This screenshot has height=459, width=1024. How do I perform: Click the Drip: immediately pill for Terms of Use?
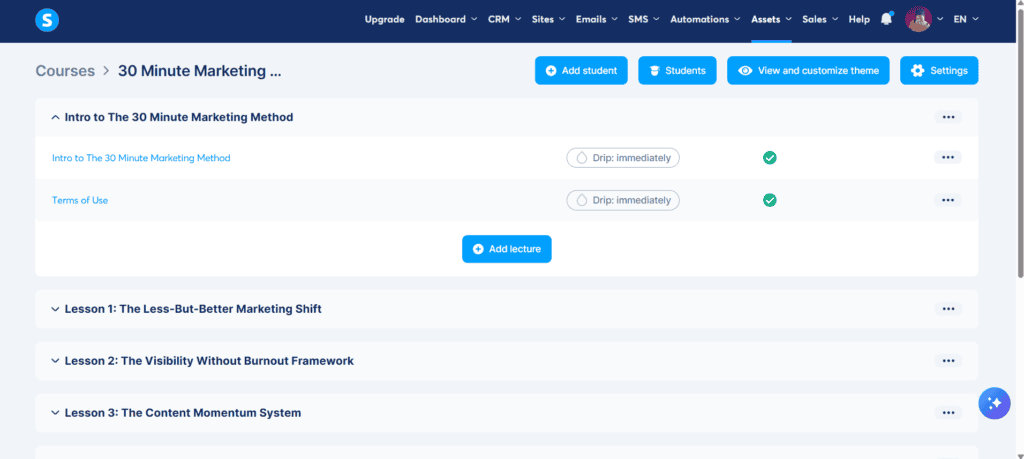(623, 200)
